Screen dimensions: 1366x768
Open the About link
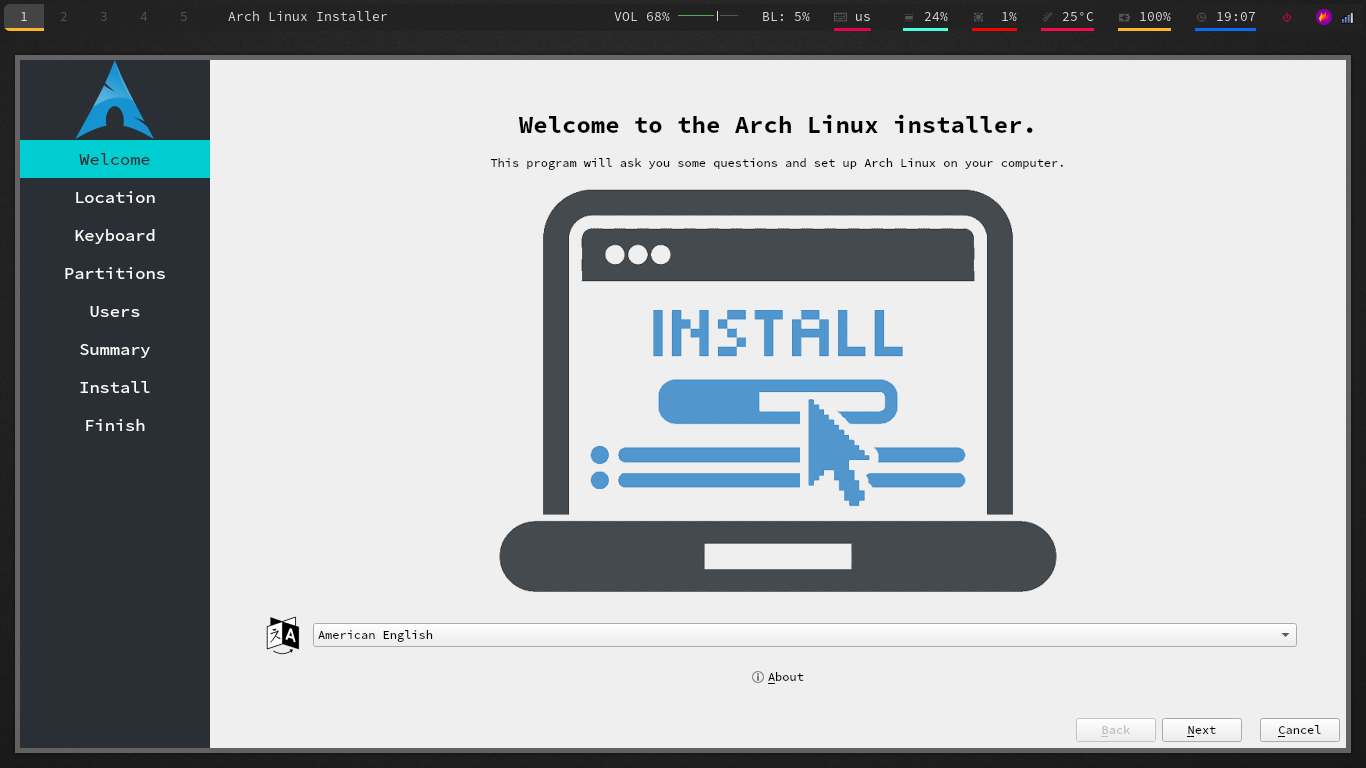point(778,677)
